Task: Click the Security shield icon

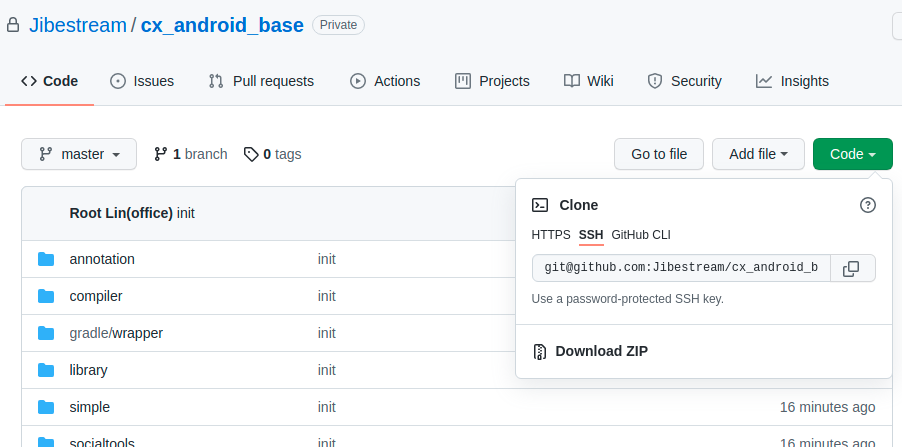Action: click(x=655, y=81)
